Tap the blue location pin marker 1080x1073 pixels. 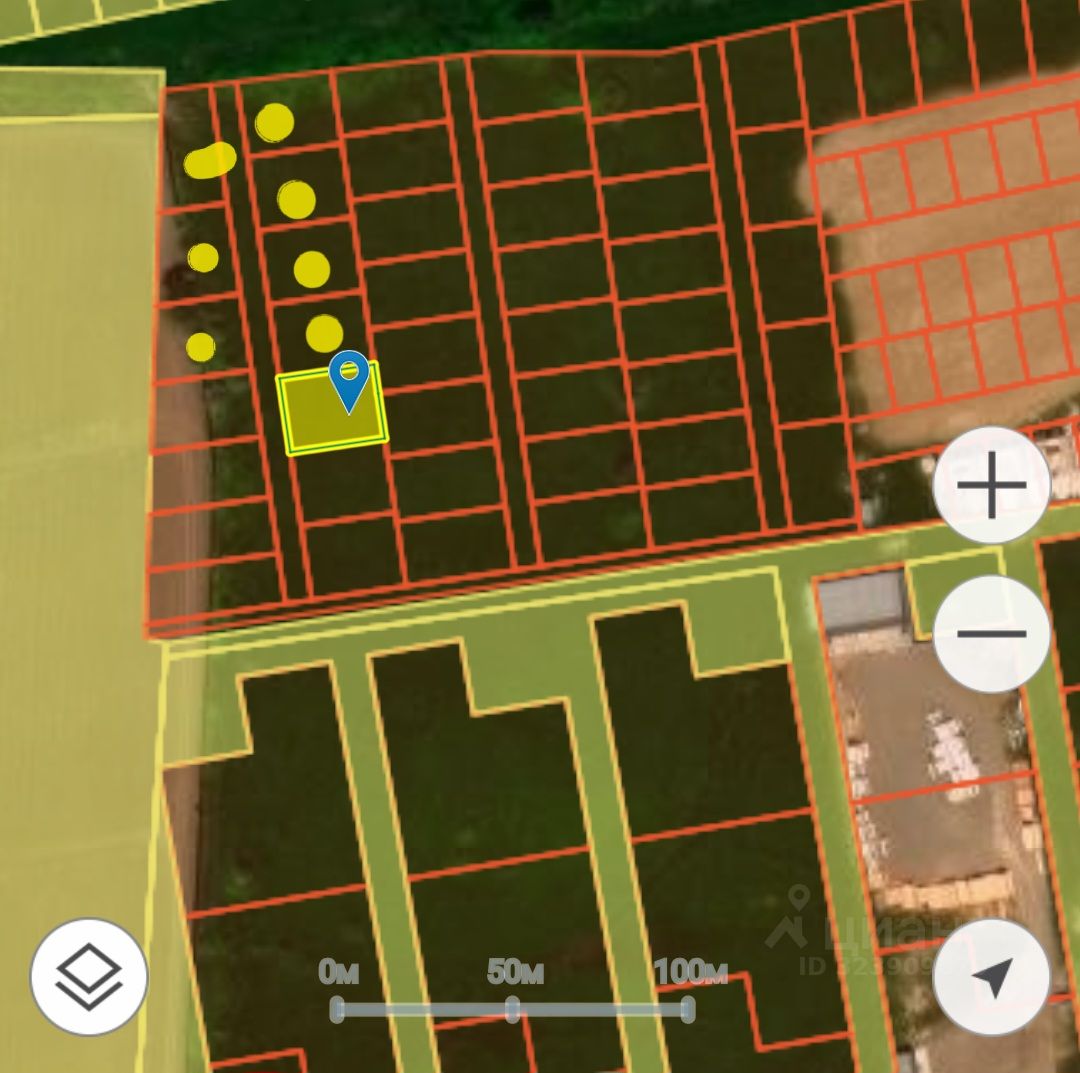pos(349,381)
